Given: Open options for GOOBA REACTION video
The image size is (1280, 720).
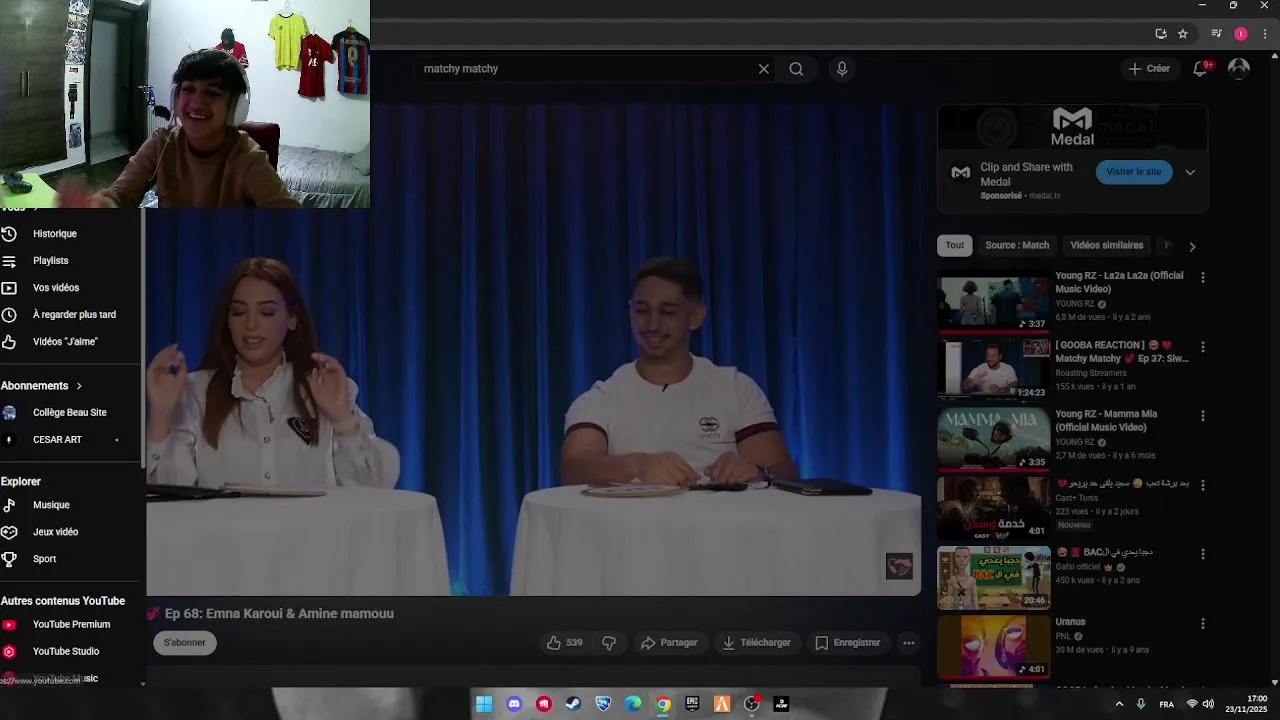Looking at the screenshot, I should point(1203,347).
